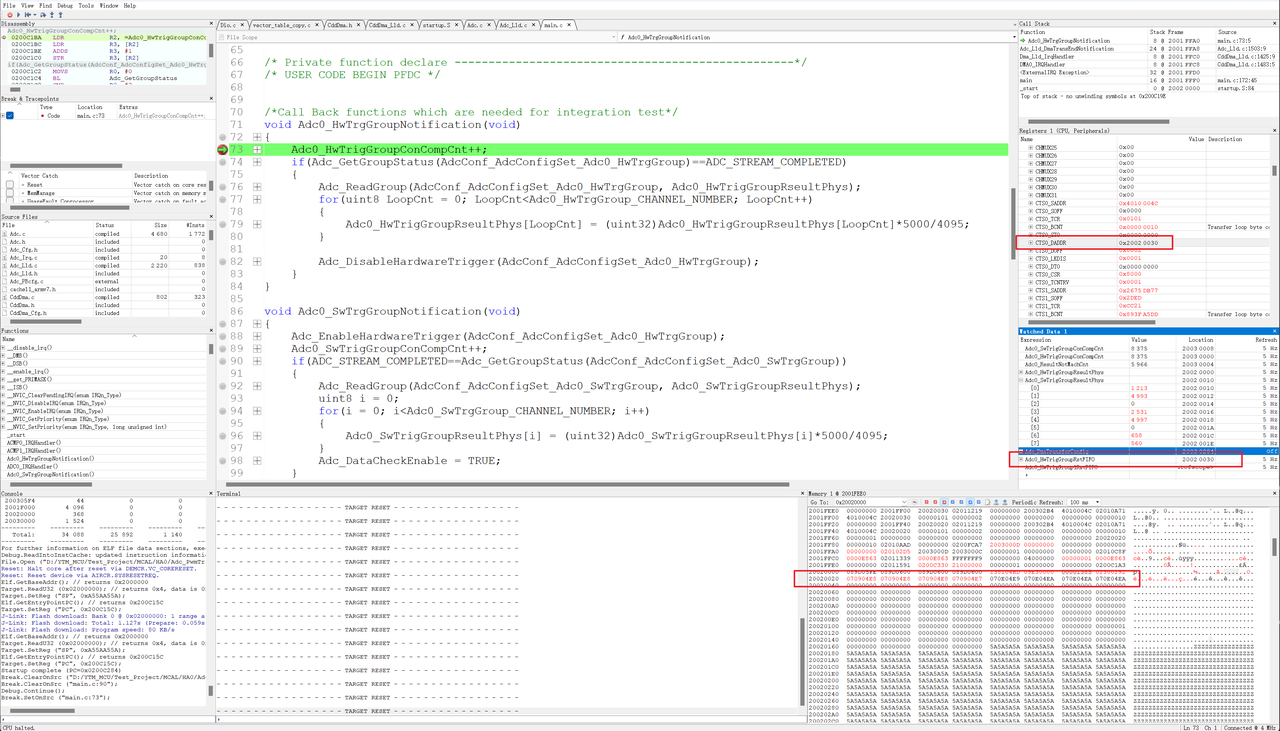Click the Resume play icon in top toolbar

pos(18,15)
